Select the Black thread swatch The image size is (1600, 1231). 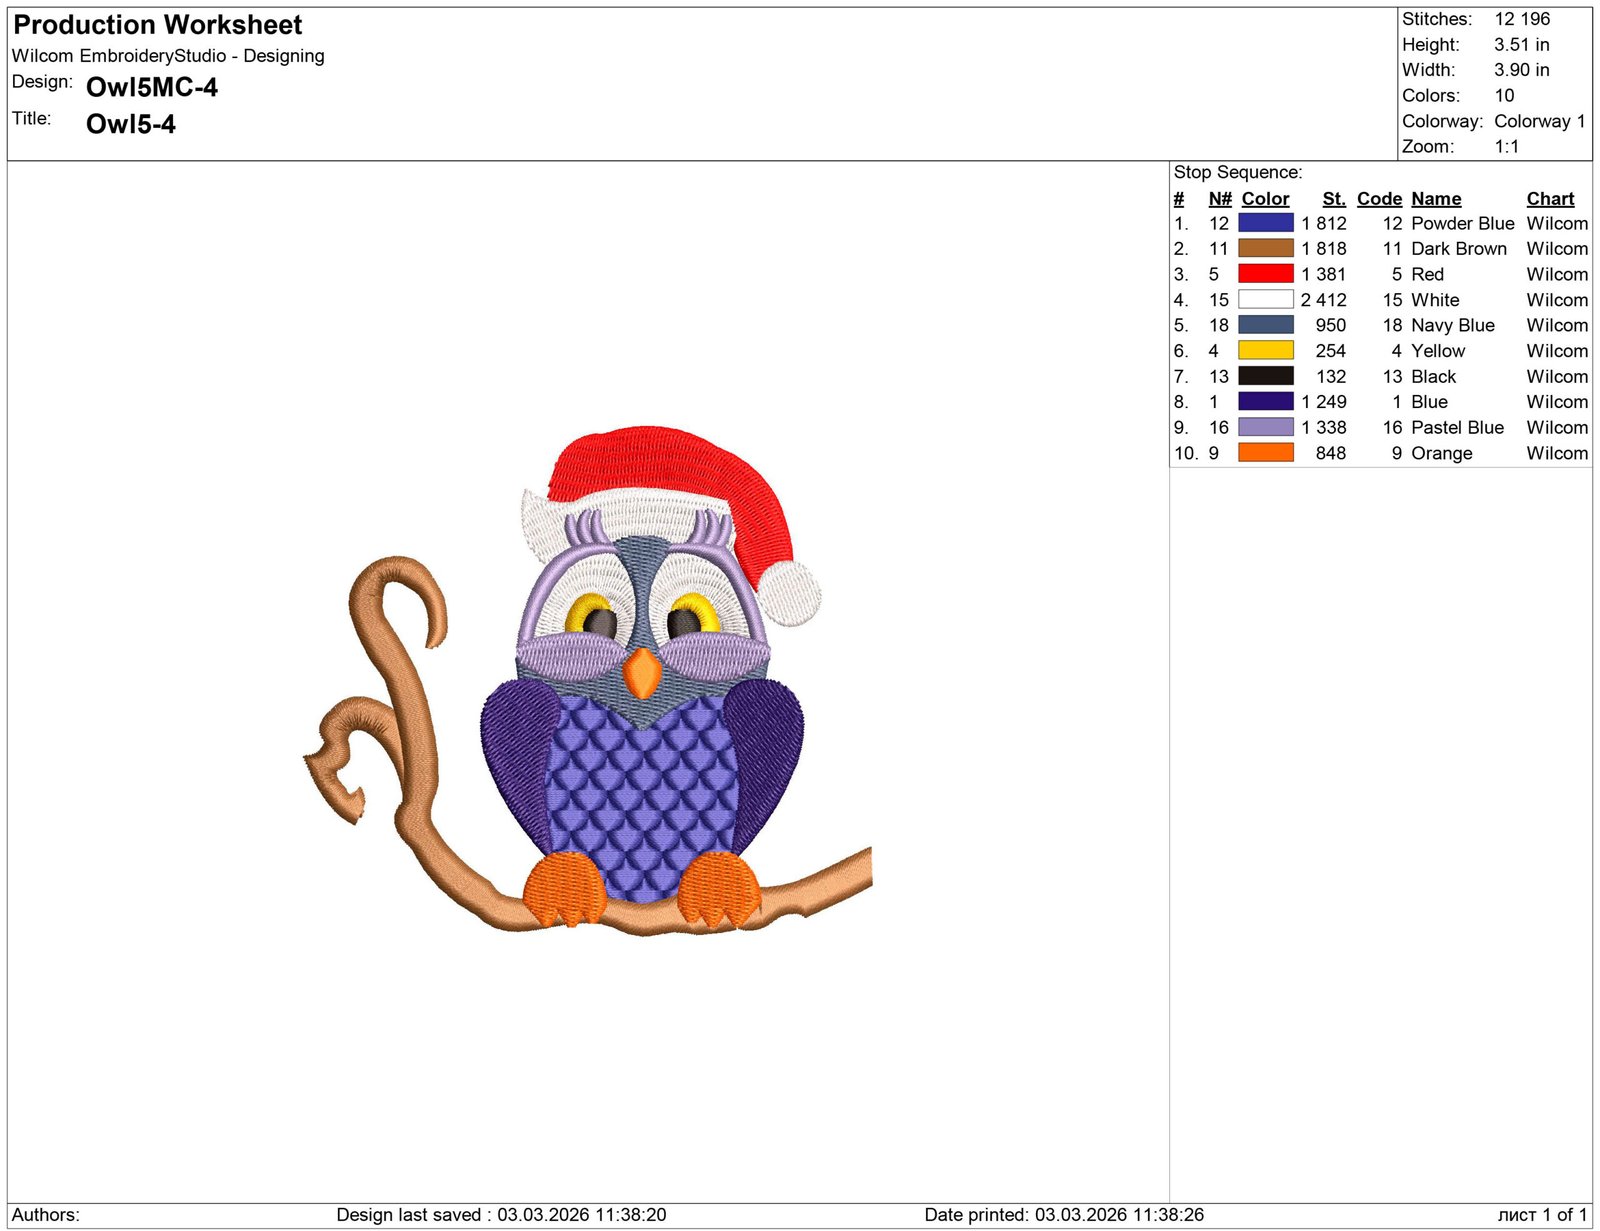tap(1265, 376)
